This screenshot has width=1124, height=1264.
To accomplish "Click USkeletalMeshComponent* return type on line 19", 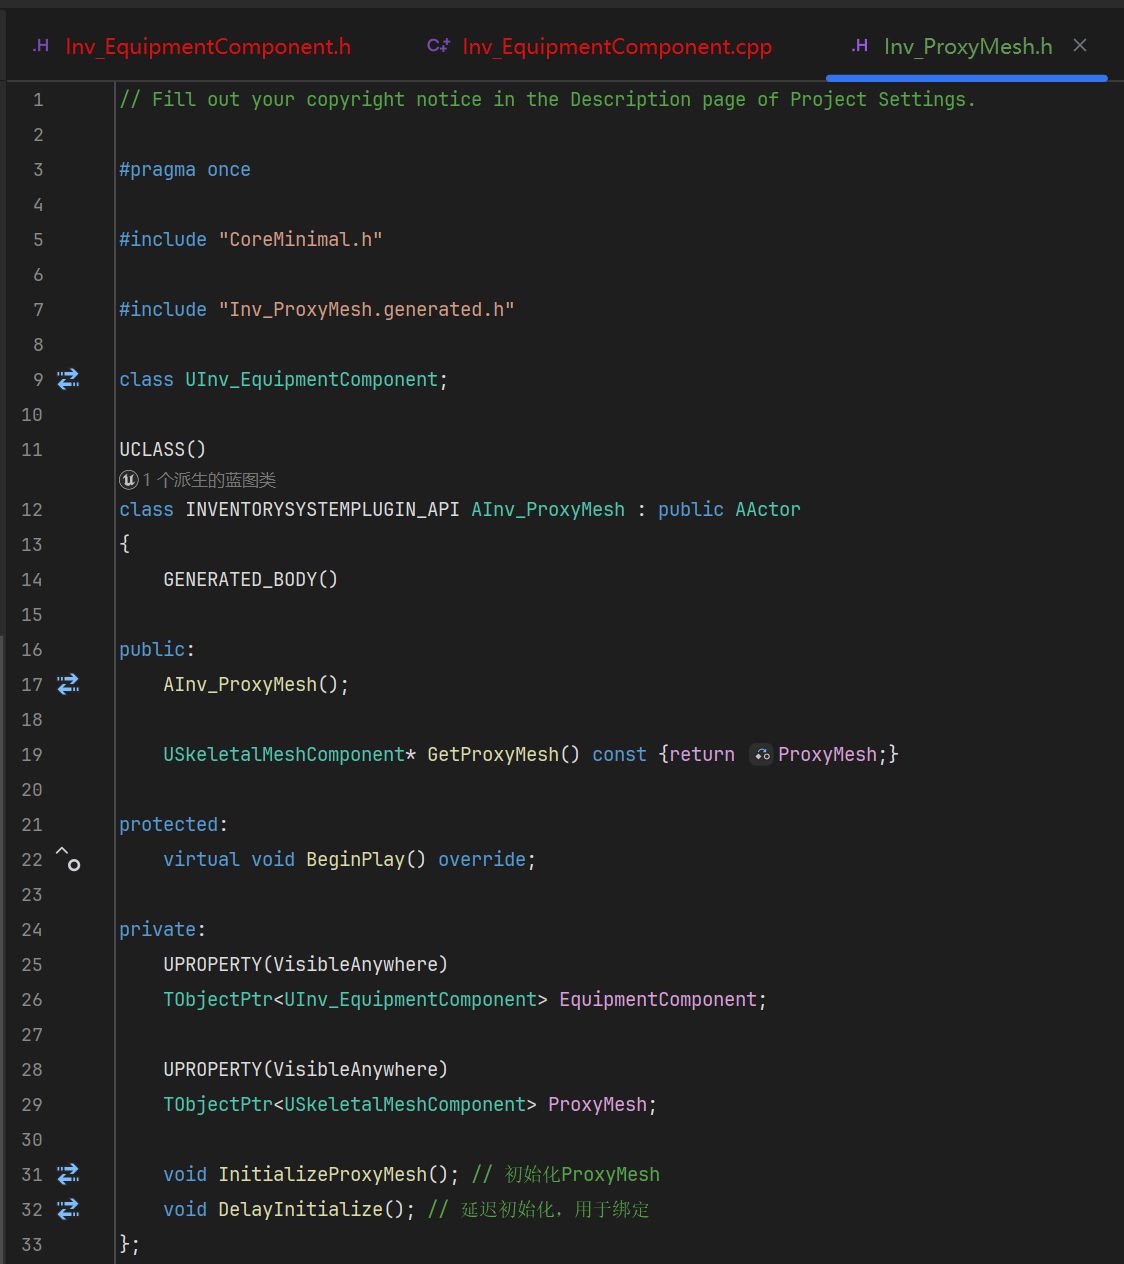I will point(289,755).
